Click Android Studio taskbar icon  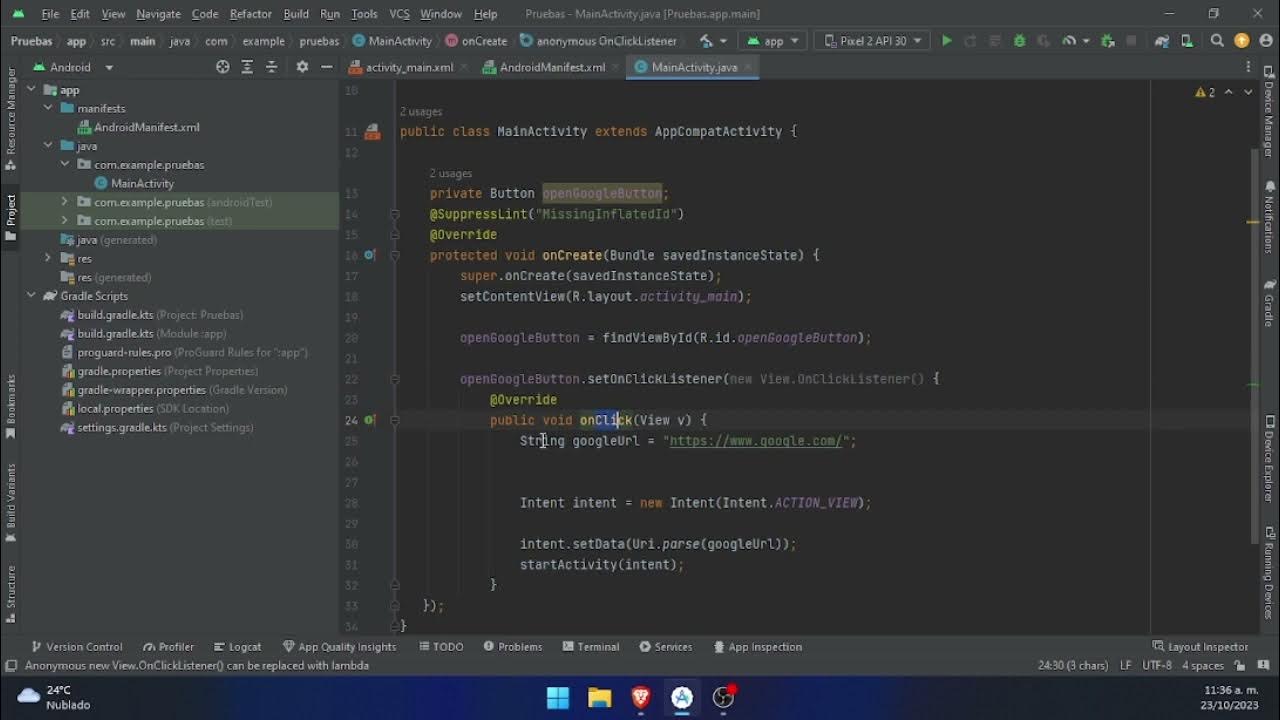(x=682, y=697)
